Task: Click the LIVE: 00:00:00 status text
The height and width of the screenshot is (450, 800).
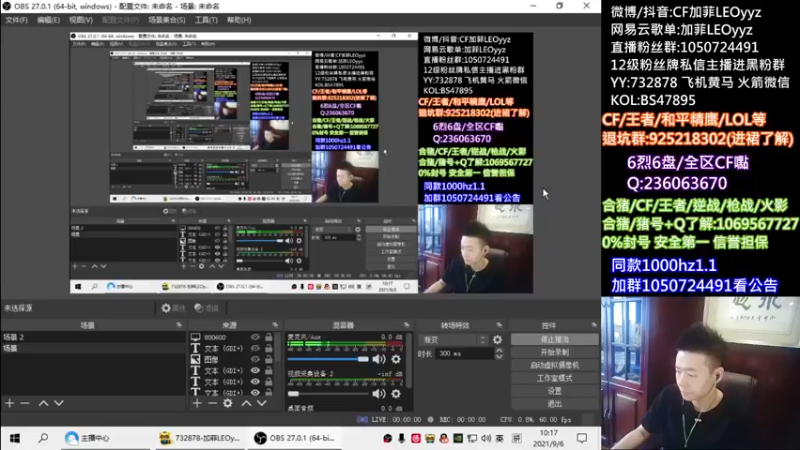Action: 396,419
